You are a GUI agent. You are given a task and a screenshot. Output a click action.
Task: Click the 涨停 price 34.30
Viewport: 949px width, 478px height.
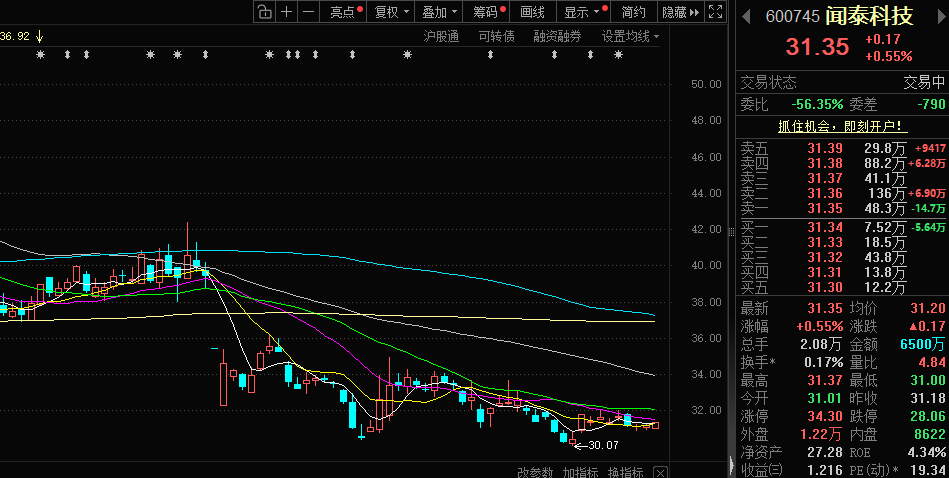[x=824, y=417]
